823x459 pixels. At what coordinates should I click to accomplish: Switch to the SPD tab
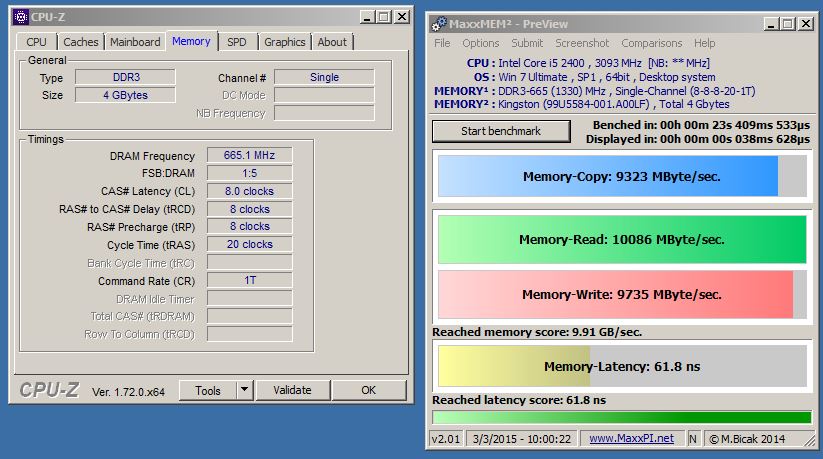236,42
